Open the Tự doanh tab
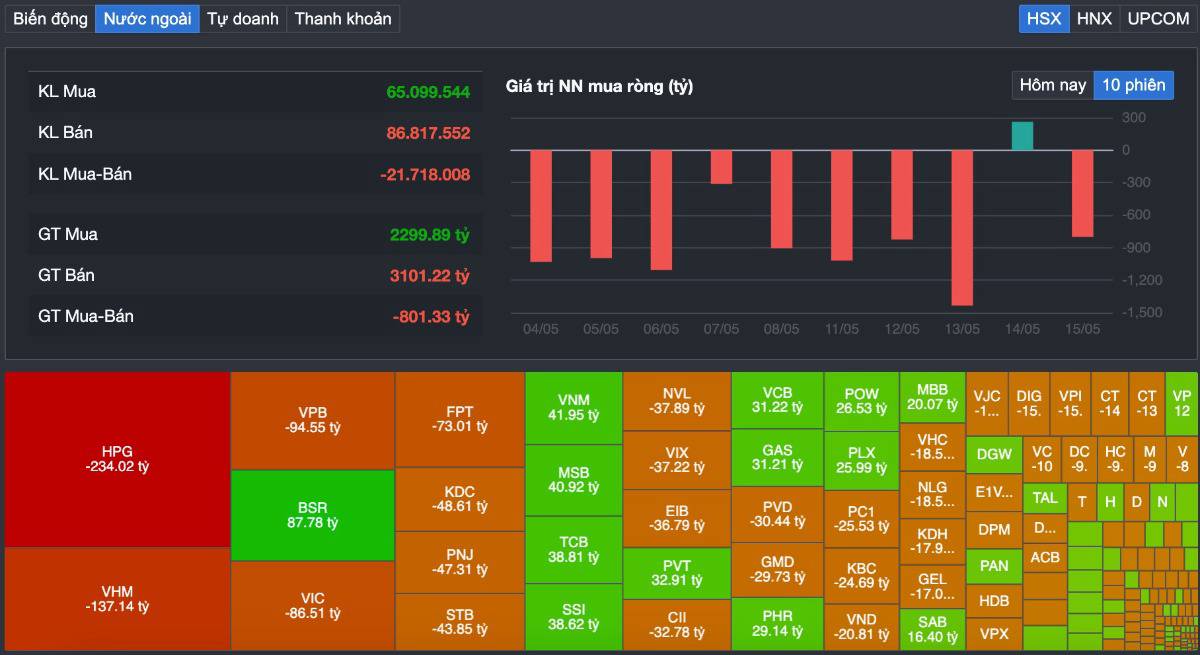 pos(243,18)
